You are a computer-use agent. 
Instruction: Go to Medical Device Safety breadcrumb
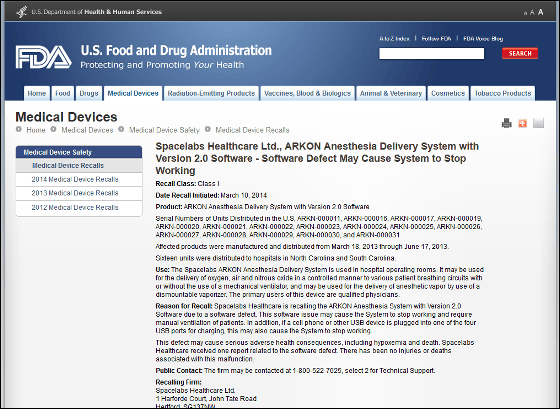coord(164,130)
